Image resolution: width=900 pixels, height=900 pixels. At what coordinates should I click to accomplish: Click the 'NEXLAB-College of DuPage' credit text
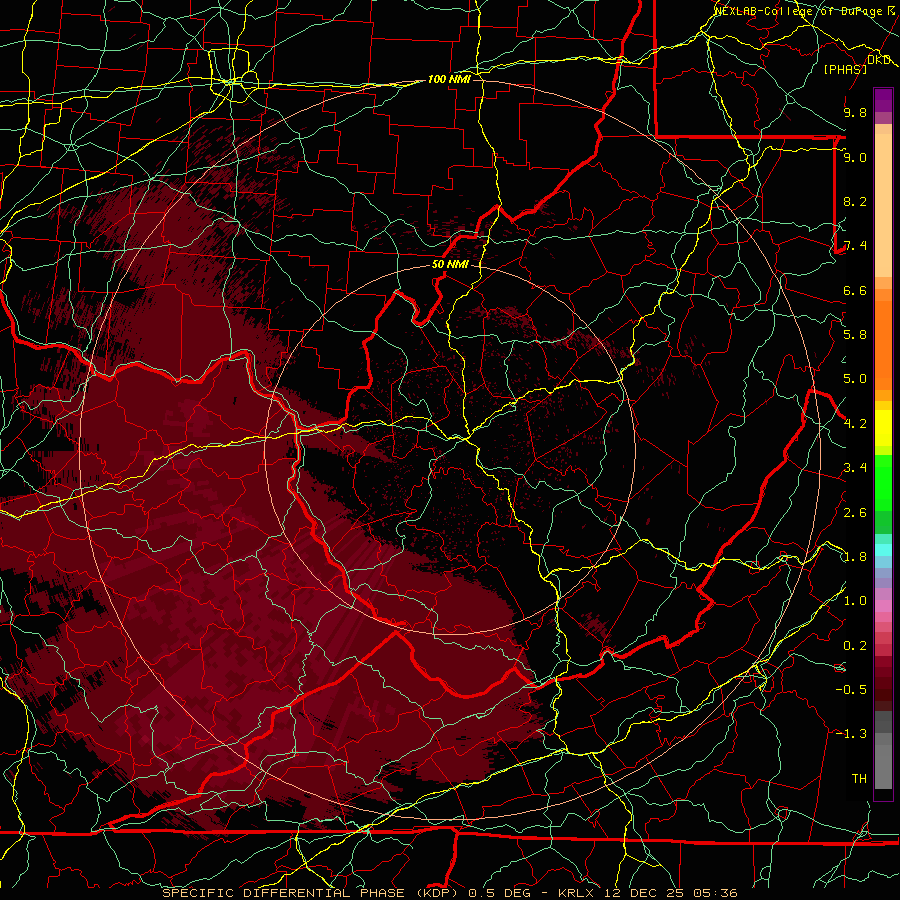797,11
